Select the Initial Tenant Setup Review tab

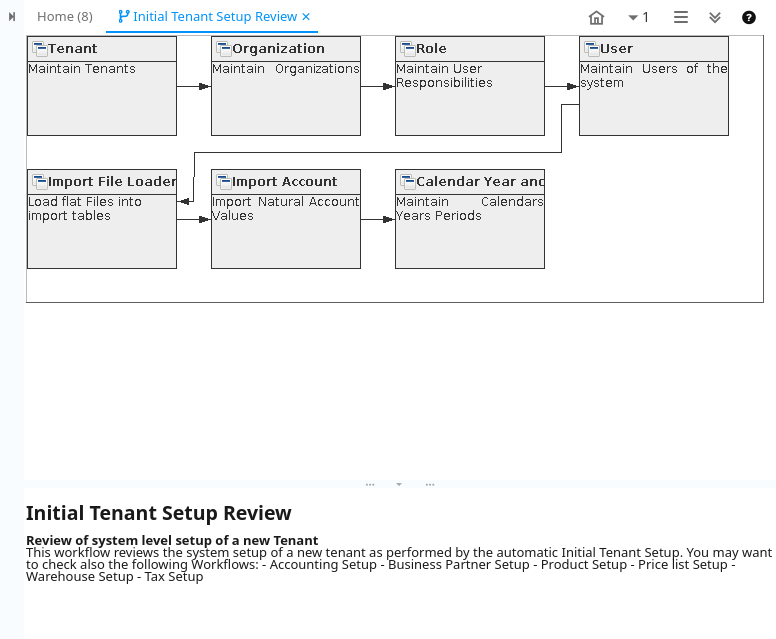(x=215, y=17)
